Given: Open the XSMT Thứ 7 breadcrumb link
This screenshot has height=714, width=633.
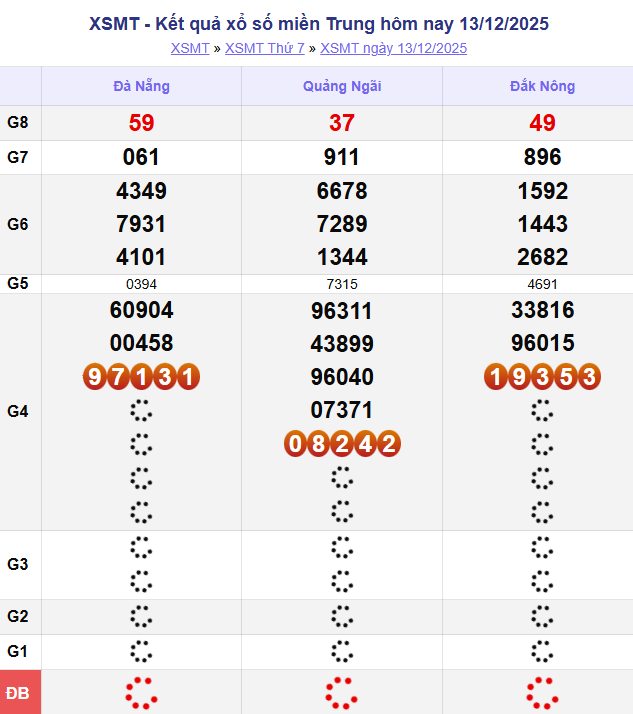Looking at the screenshot, I should point(264,48).
